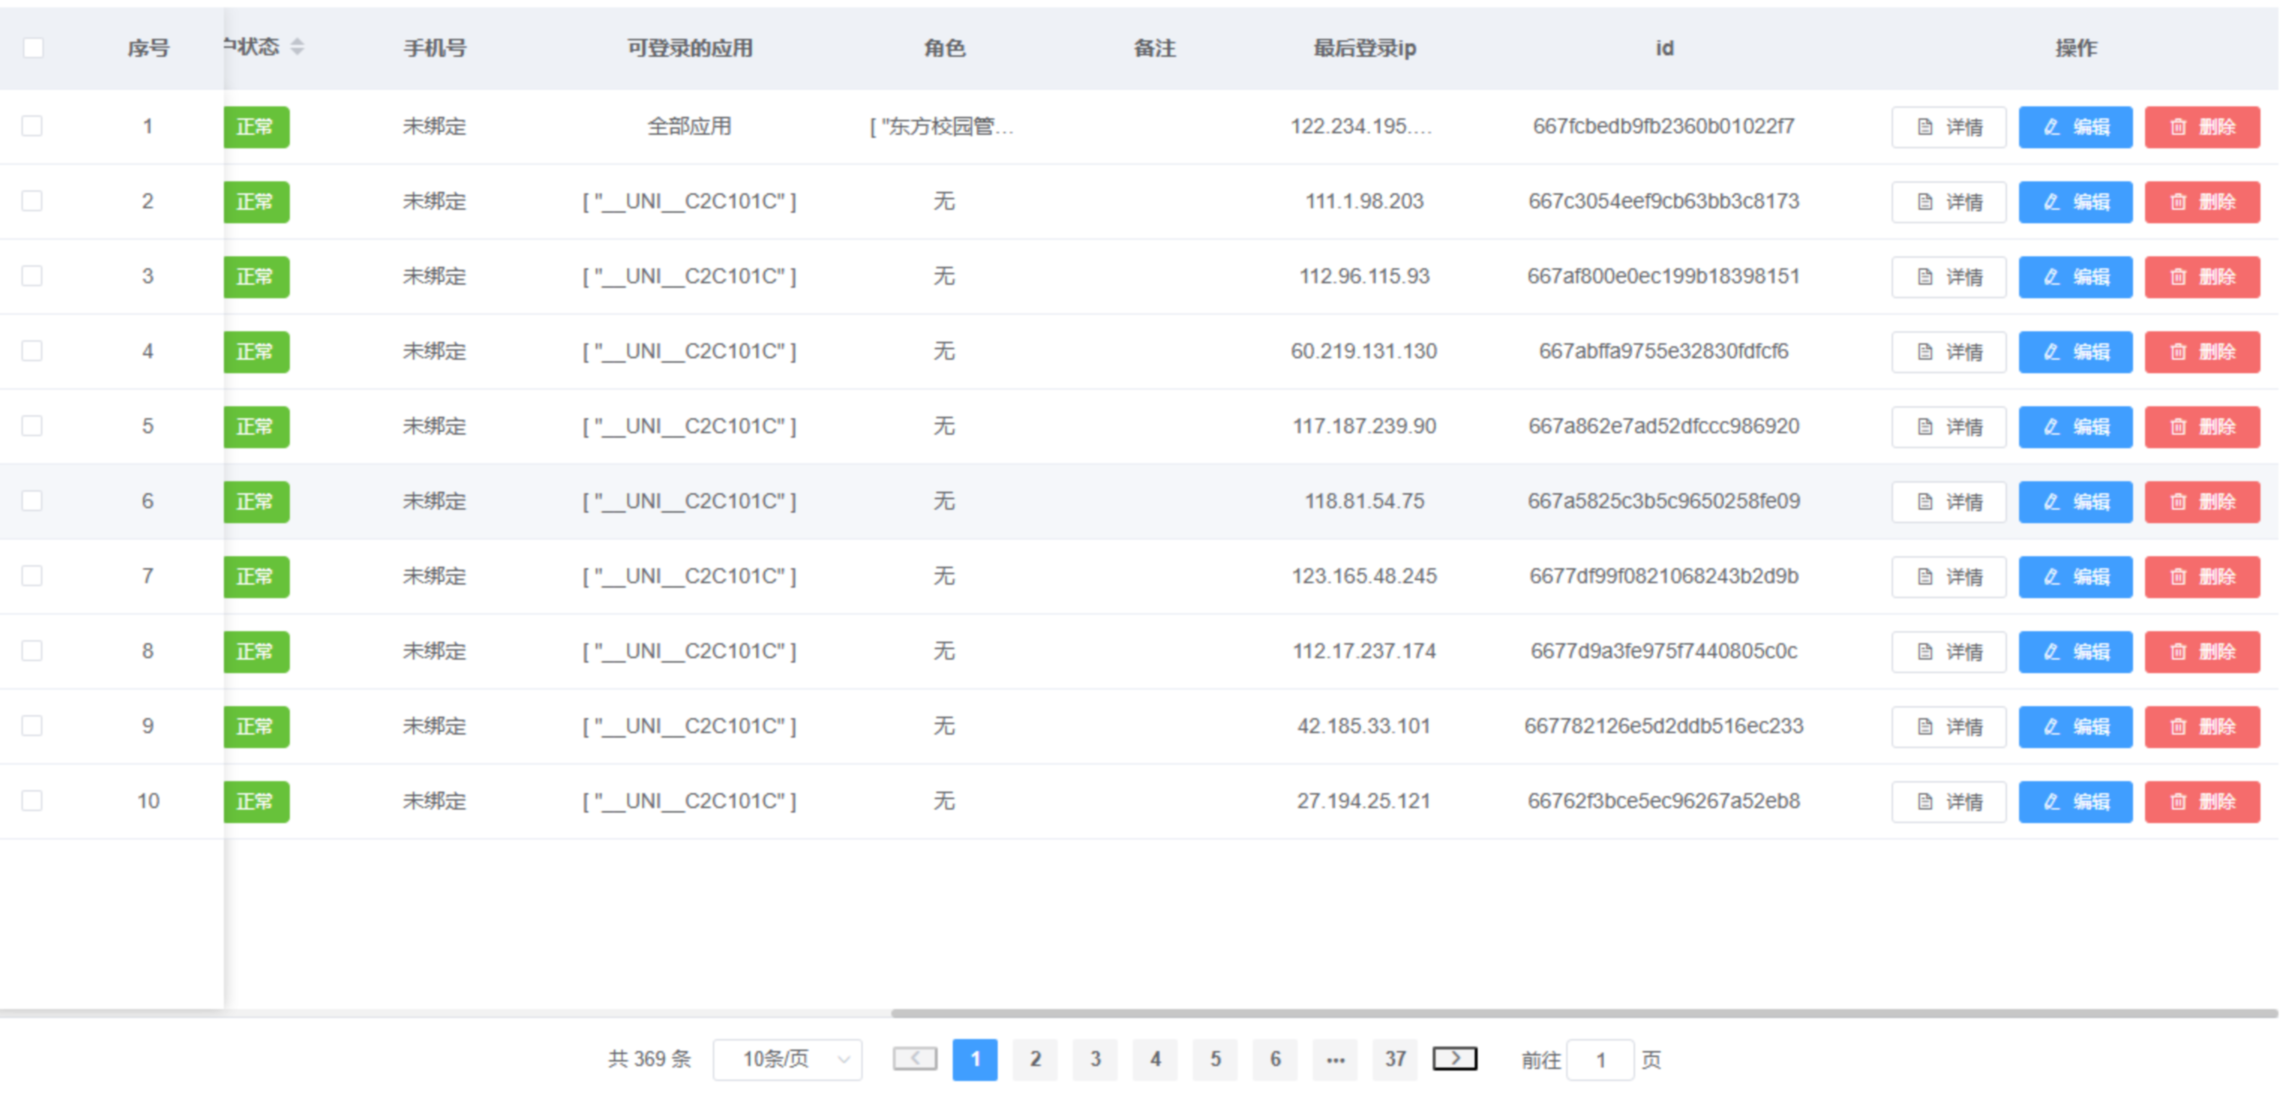Click 删除 for row with ip 118.81.54.75
Image resolution: width=2295 pixels, height=1095 pixels.
2202,502
